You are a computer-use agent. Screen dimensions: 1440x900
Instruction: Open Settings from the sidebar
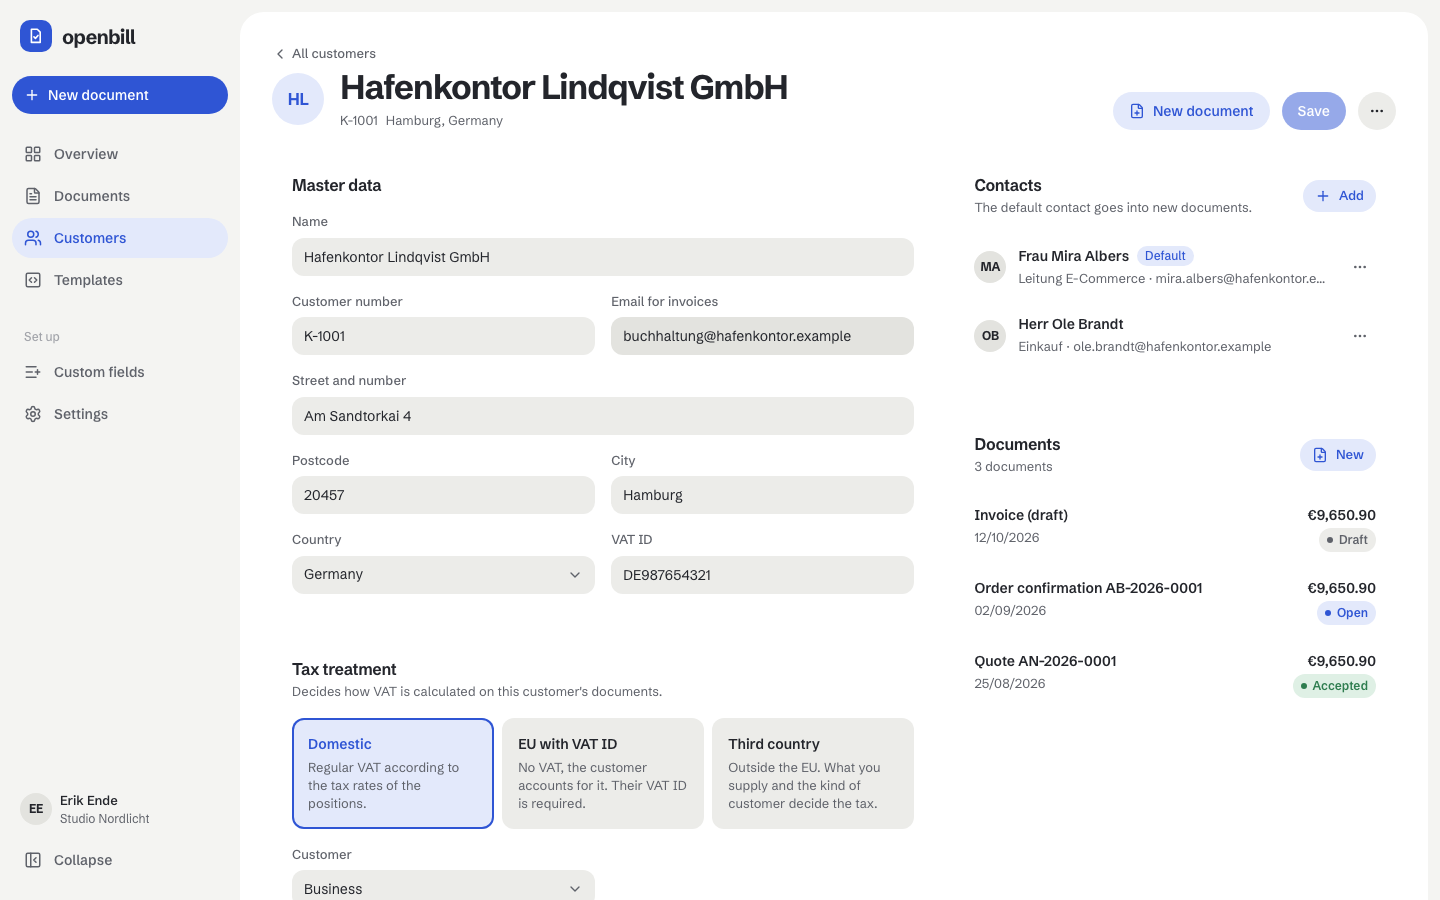point(120,414)
